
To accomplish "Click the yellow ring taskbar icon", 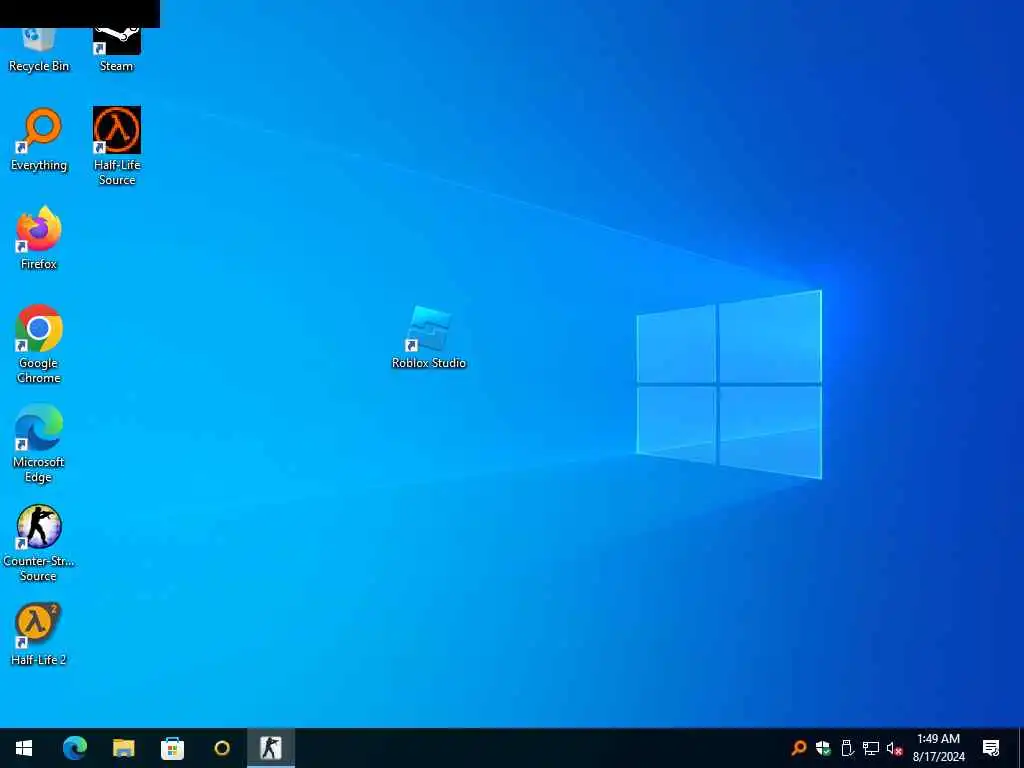I will [222, 748].
